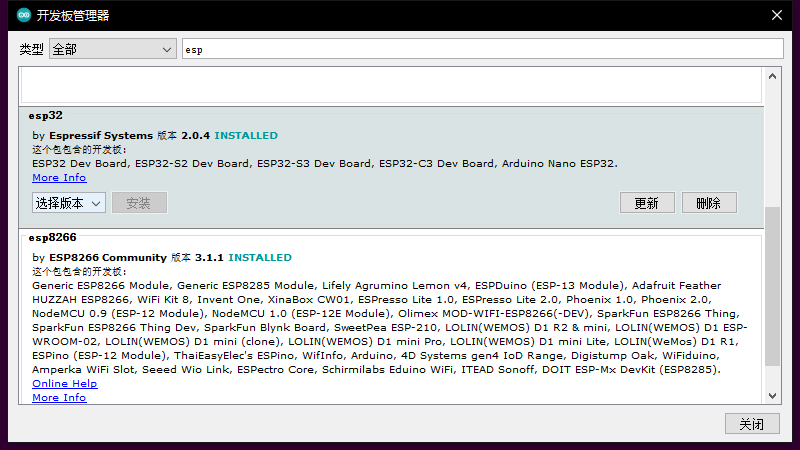
Task: Select the esp32 package title
Action: point(45,116)
